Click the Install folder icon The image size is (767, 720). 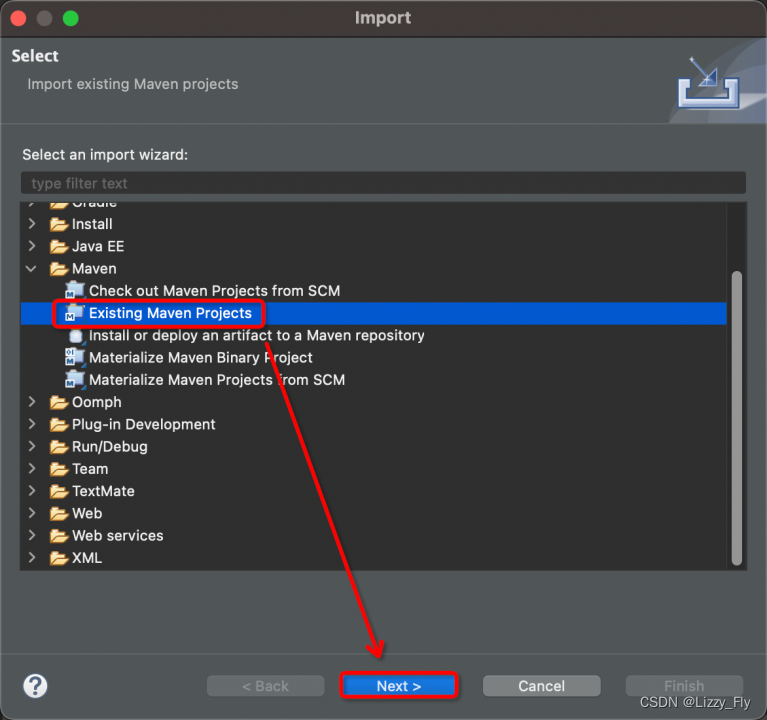(59, 224)
